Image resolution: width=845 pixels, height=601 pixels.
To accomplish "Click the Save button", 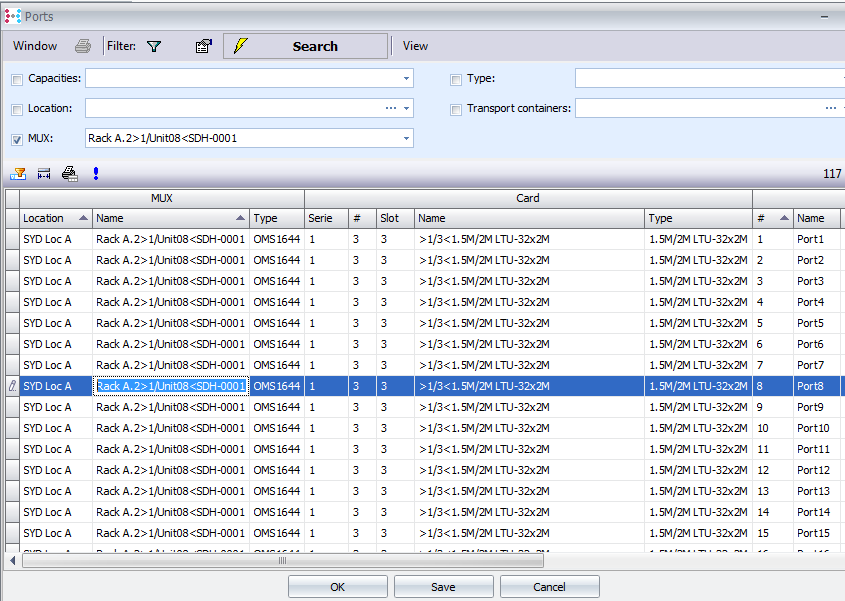I will [x=444, y=587].
